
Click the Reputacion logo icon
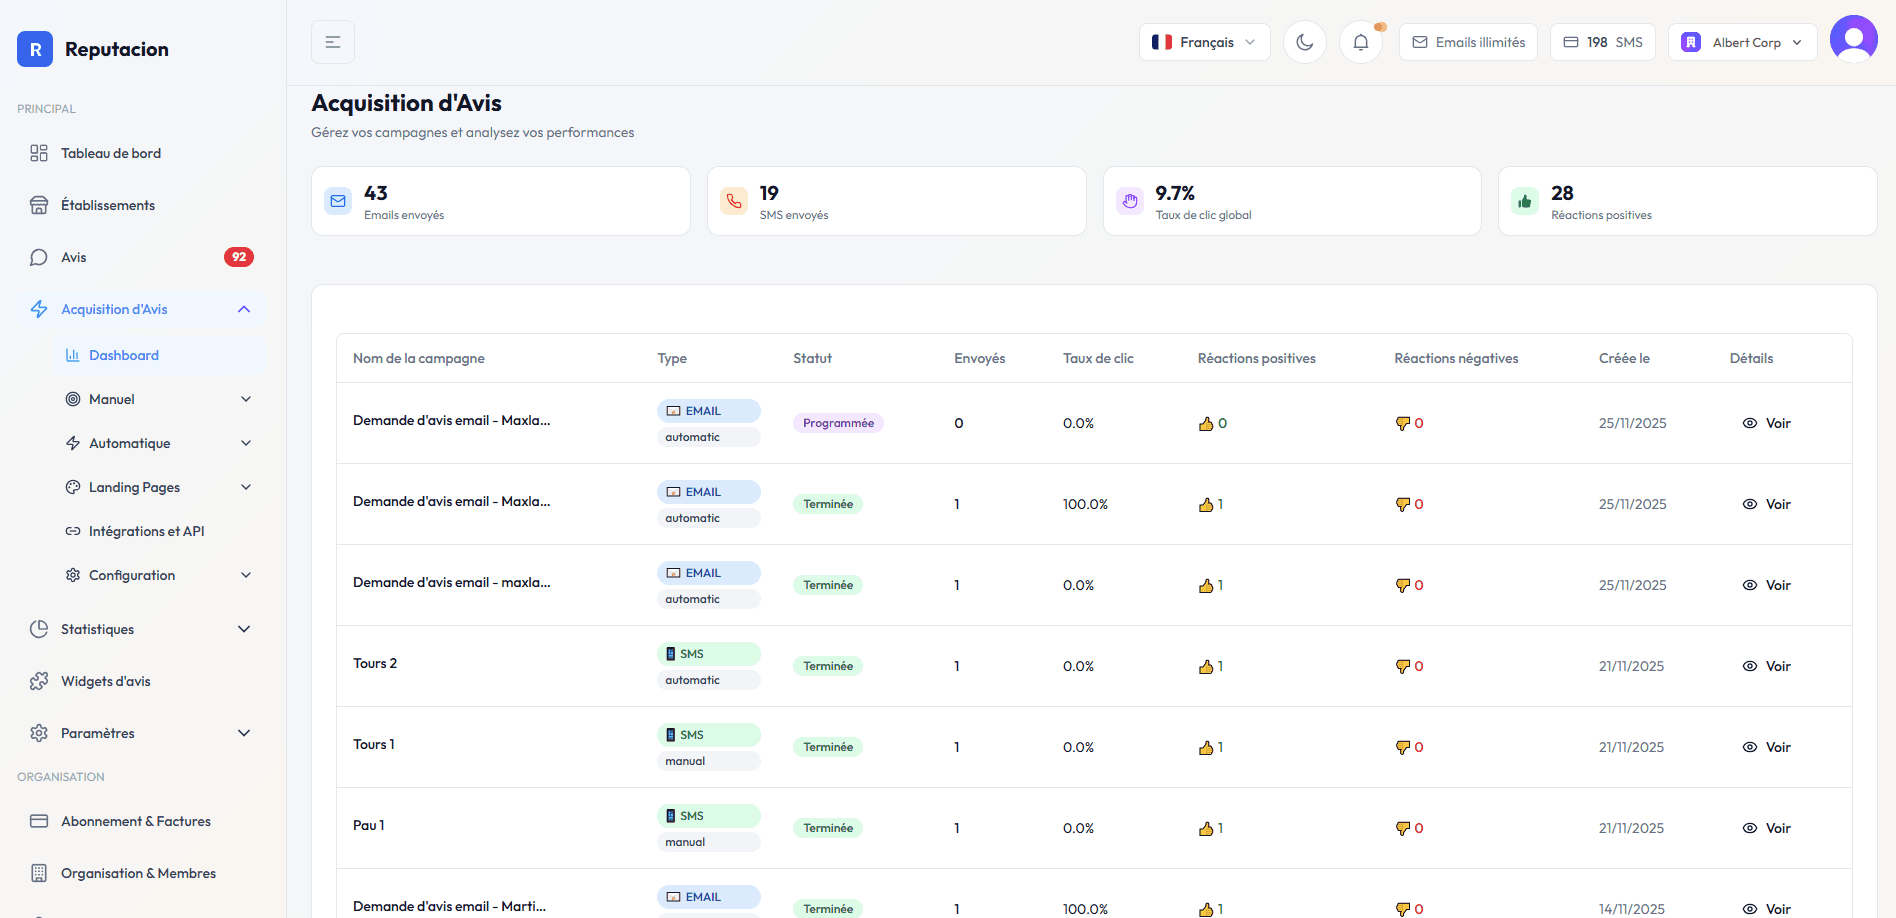point(35,49)
